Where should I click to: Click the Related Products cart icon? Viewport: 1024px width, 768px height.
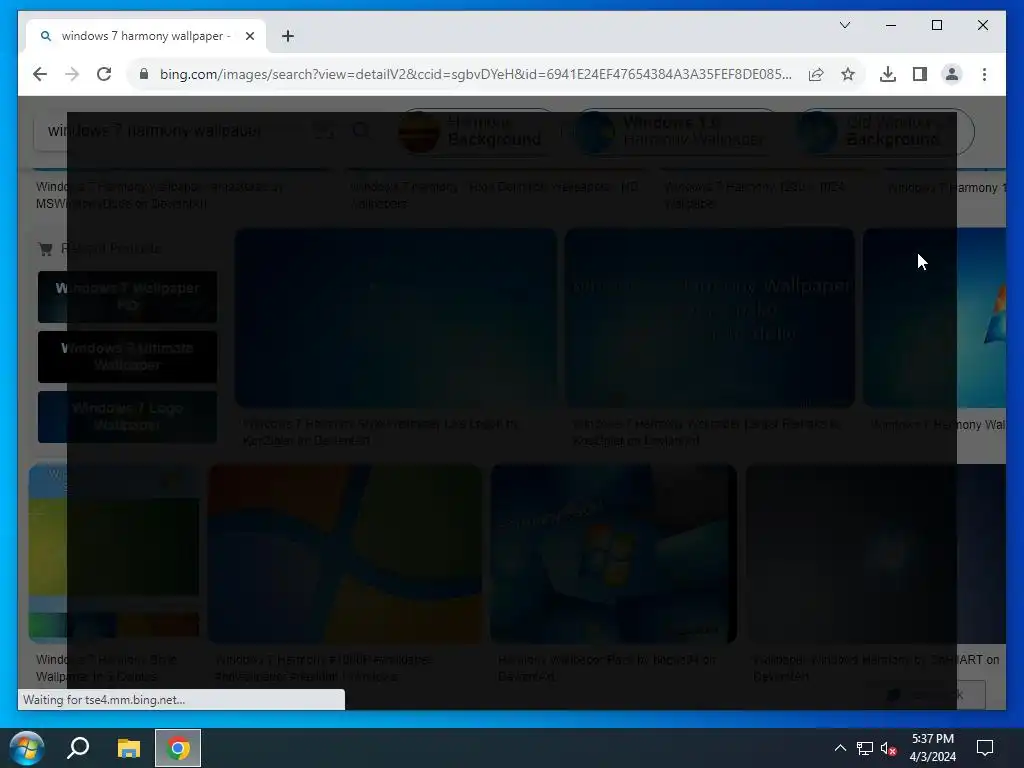coord(45,249)
